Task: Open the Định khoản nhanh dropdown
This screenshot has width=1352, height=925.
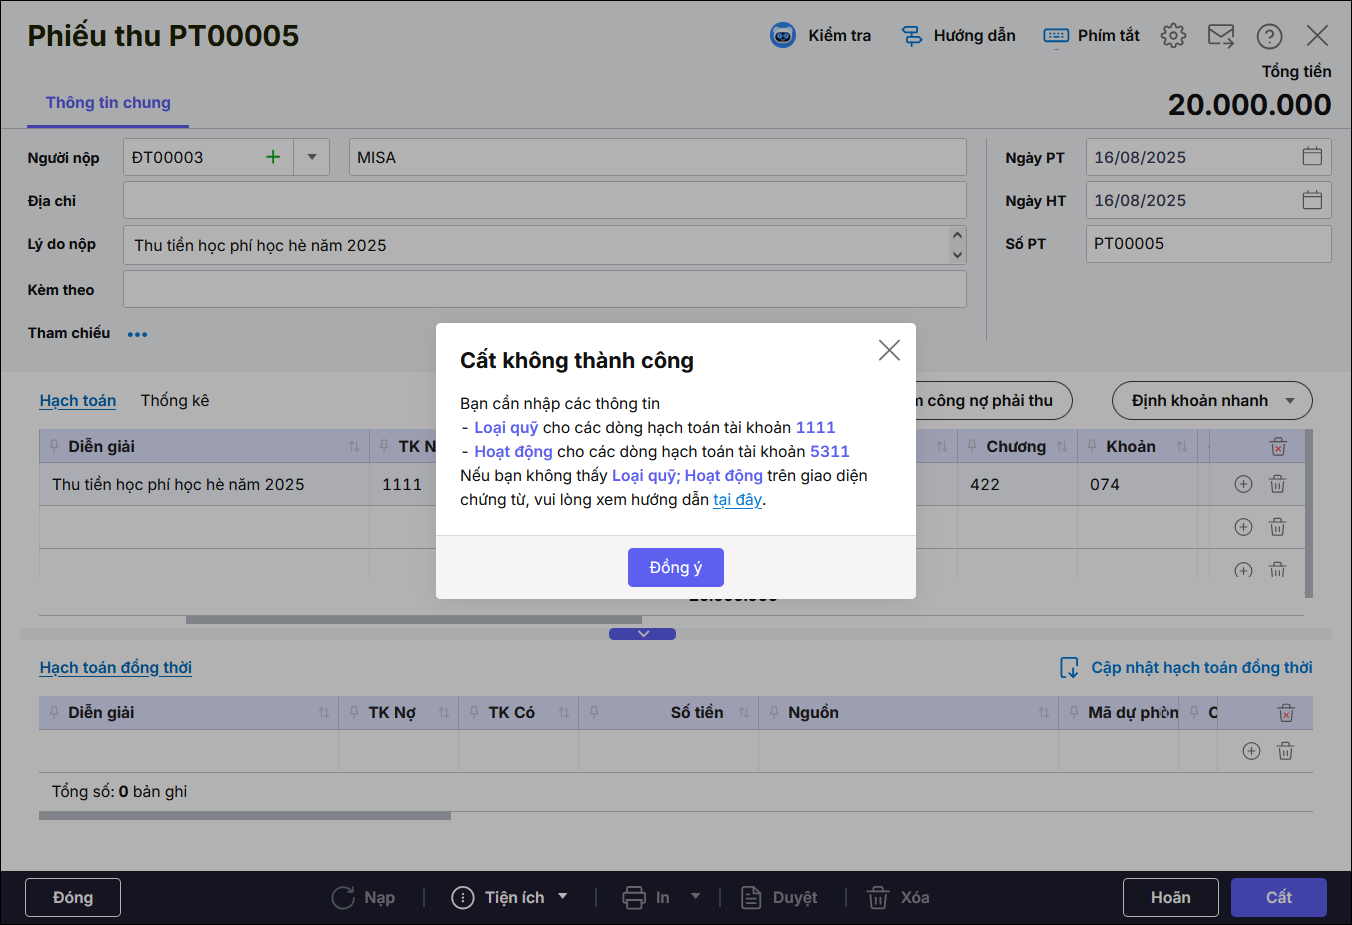Action: pyautogui.click(x=1211, y=401)
